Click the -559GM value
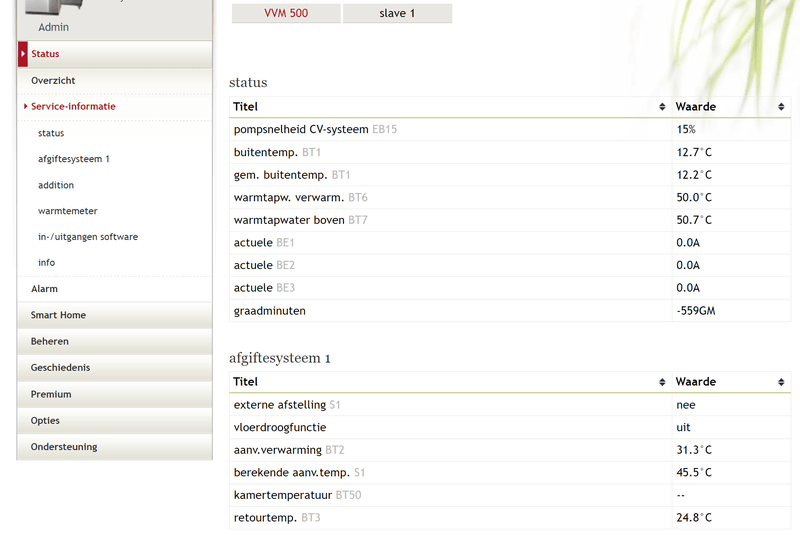The height and width of the screenshot is (539, 800). coord(695,311)
